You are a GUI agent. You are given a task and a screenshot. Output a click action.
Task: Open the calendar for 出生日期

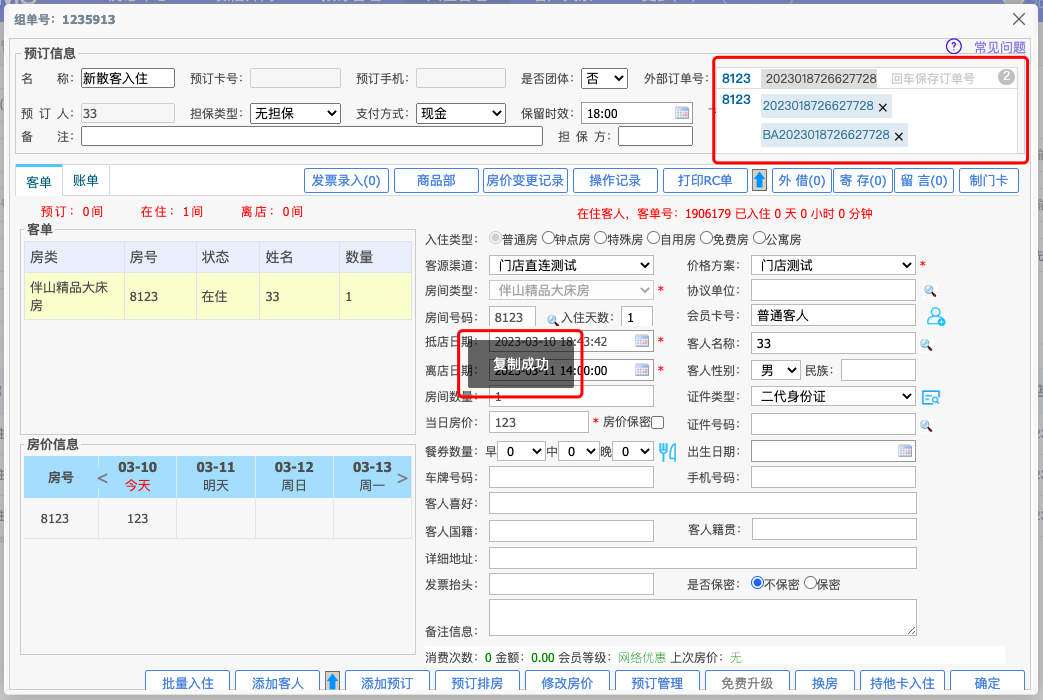(x=905, y=451)
